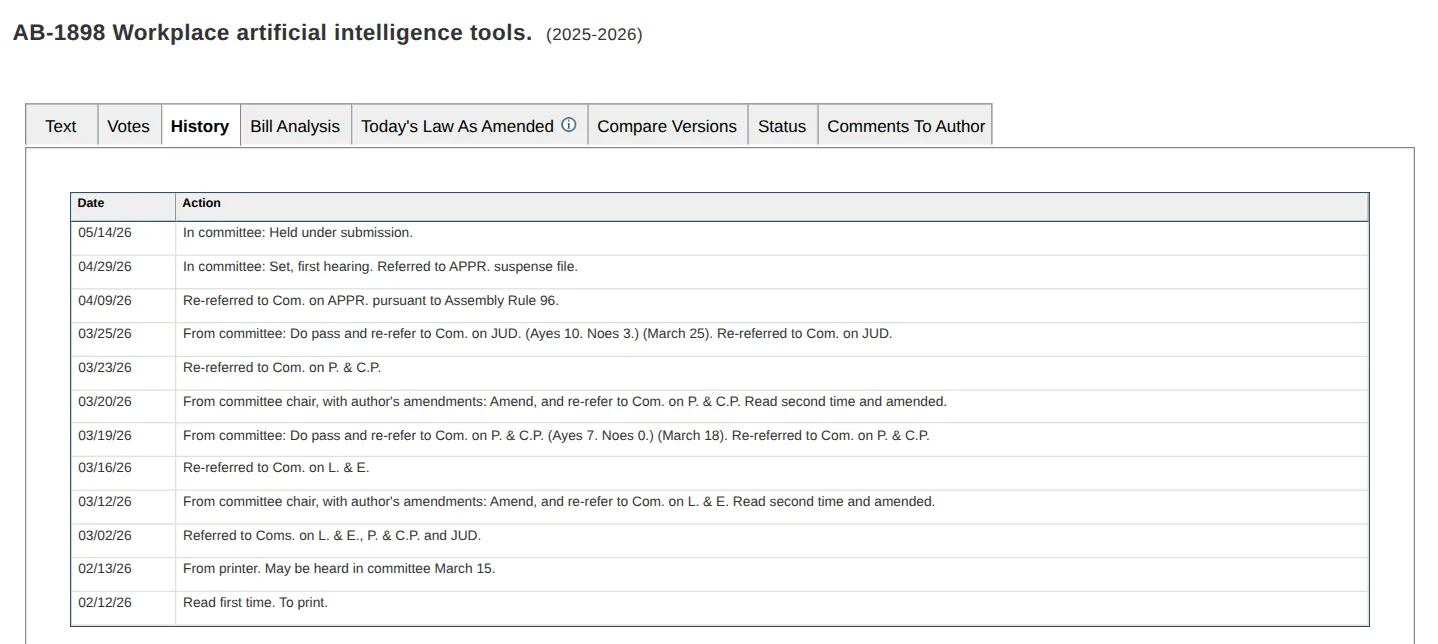Click the amend and re-refer to P. & C.P. entry
Viewport: 1438px width, 644px height.
click(x=564, y=401)
